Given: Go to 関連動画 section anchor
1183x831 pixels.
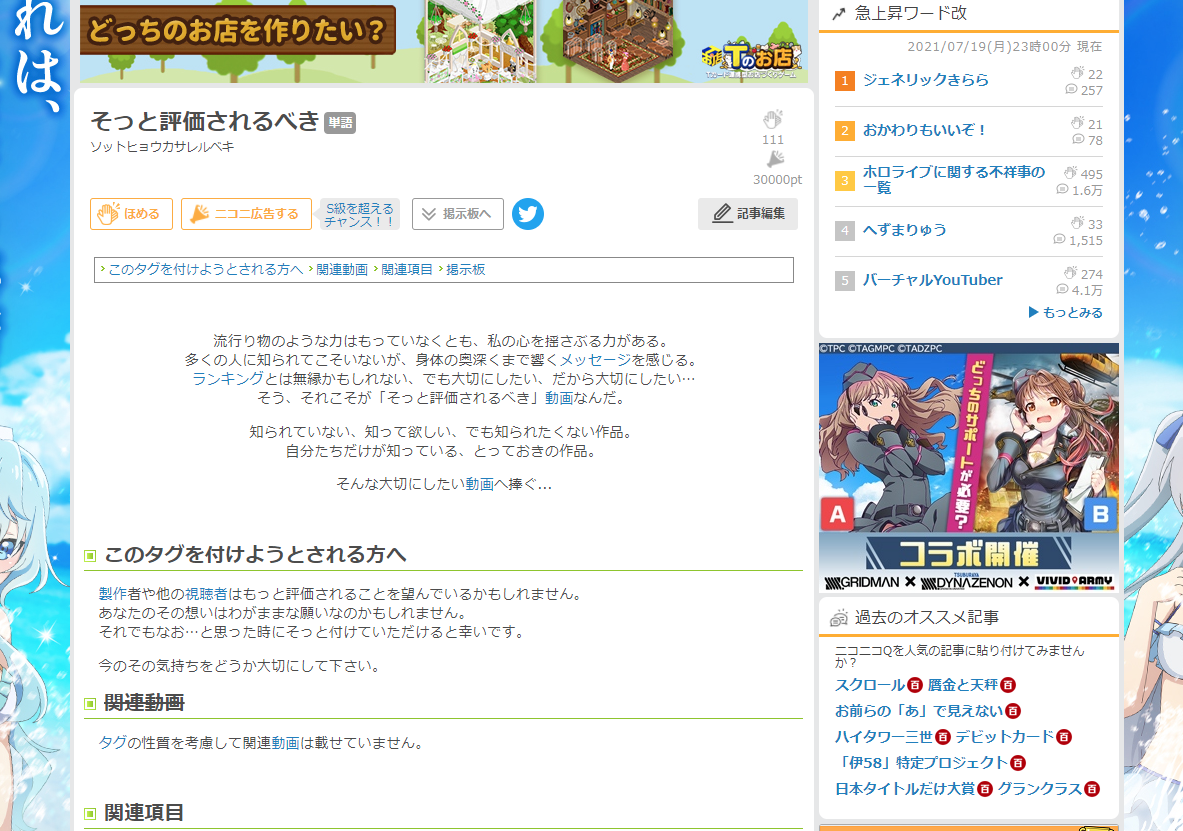Looking at the screenshot, I should [x=342, y=270].
